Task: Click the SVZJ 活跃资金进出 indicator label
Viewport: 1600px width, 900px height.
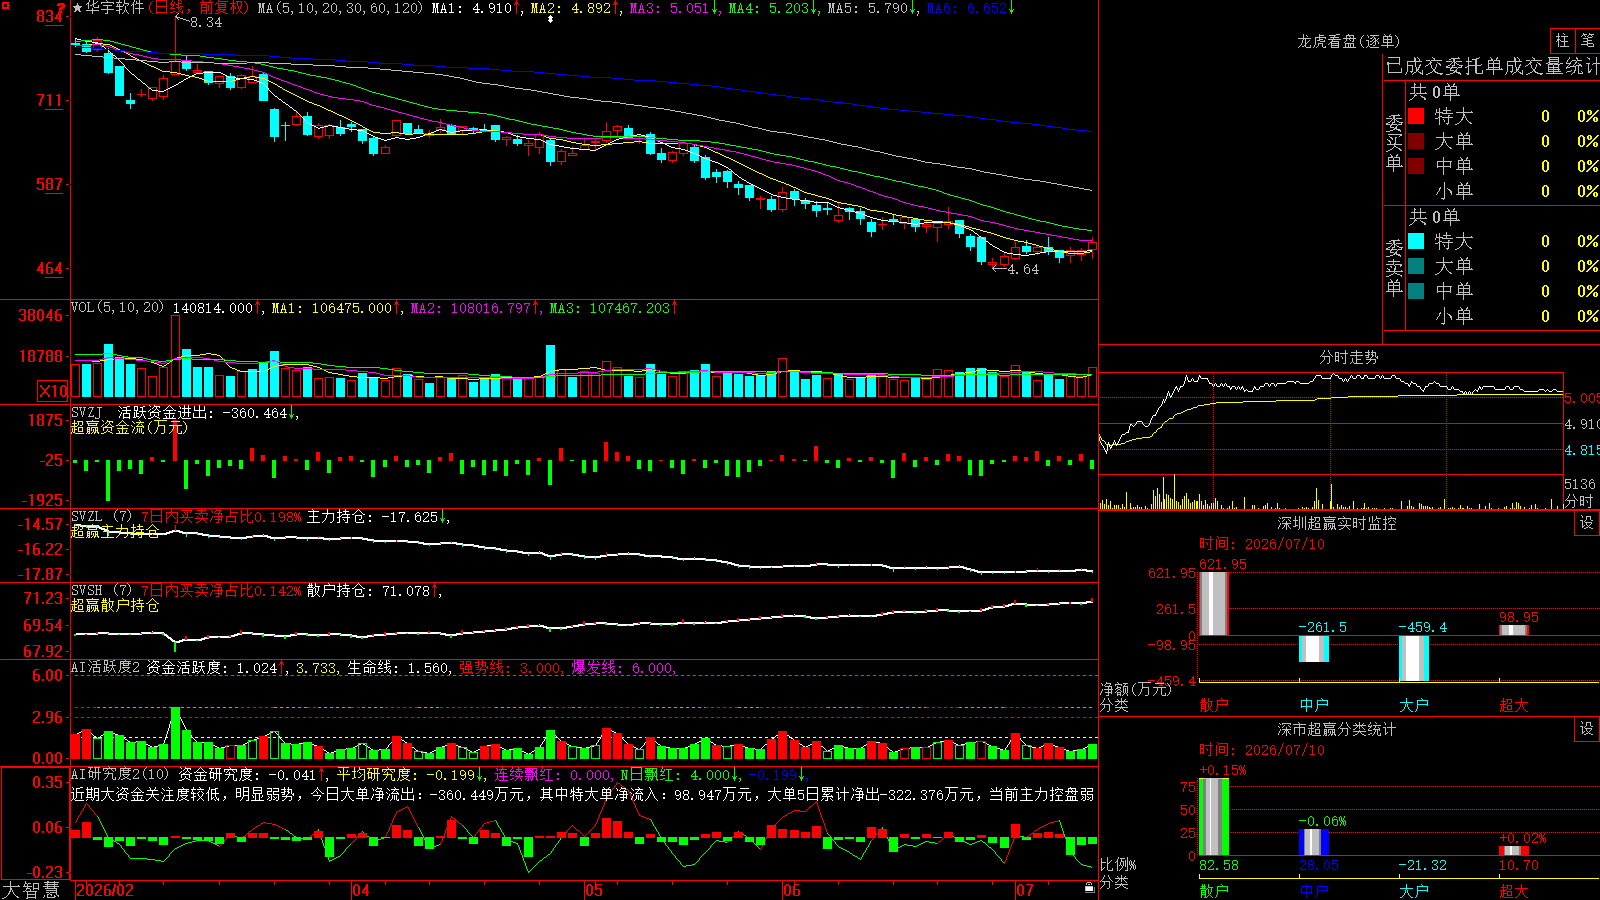Action: point(185,412)
